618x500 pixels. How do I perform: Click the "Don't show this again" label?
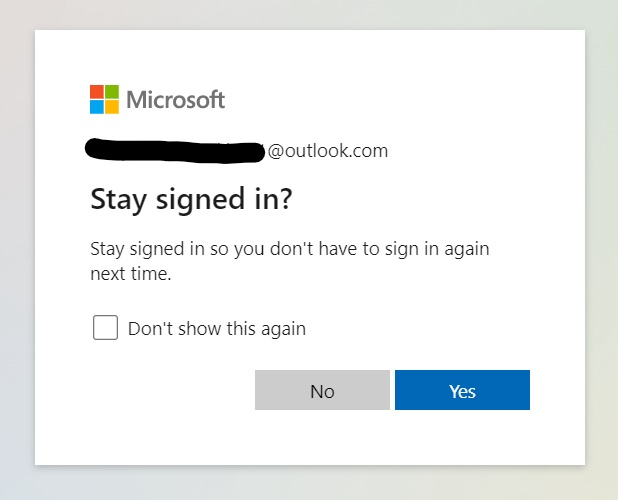click(x=217, y=328)
